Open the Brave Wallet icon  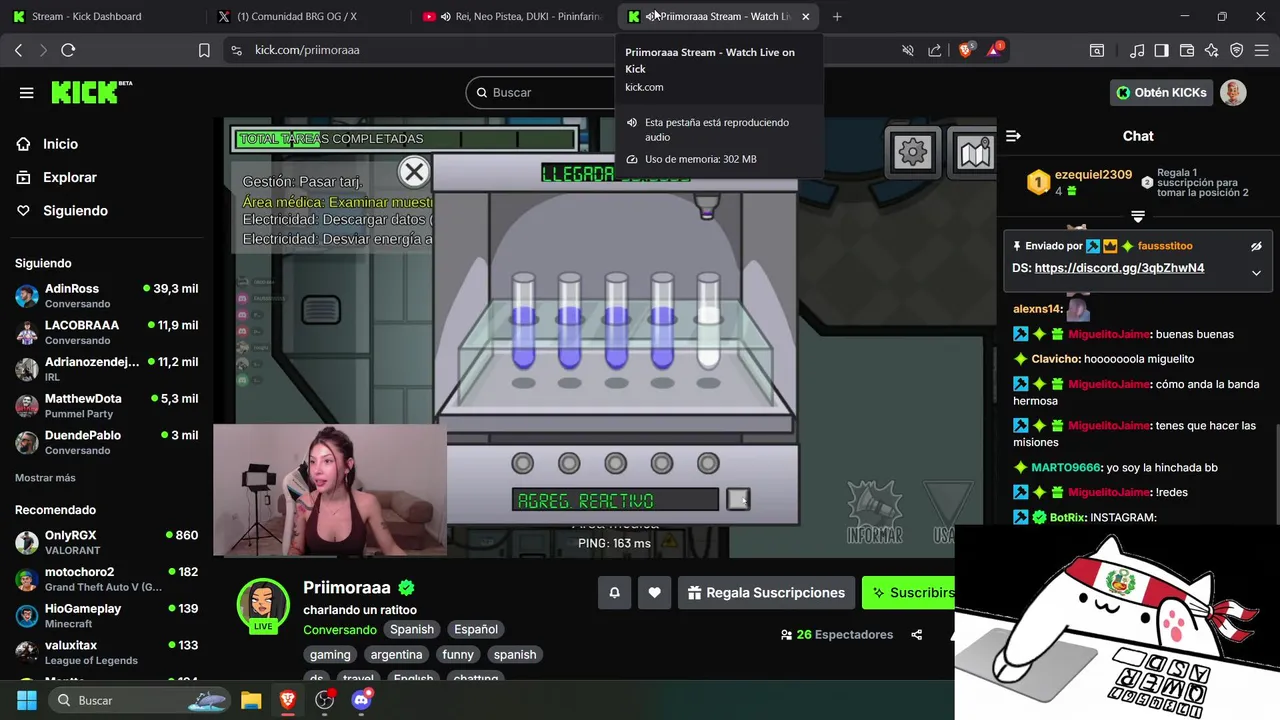(1187, 50)
